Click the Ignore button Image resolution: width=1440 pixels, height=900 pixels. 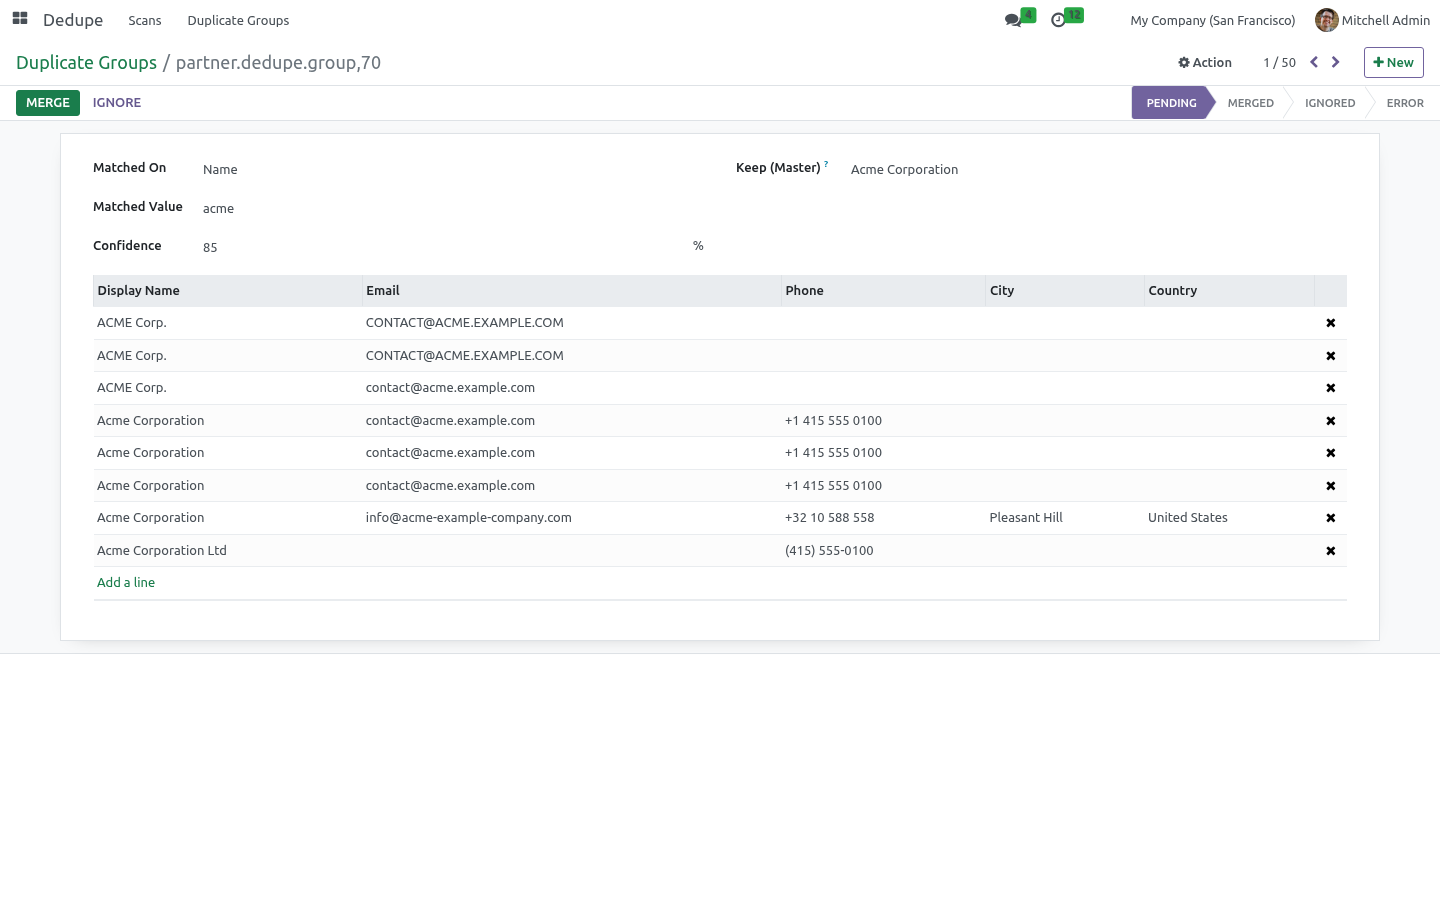[117, 103]
